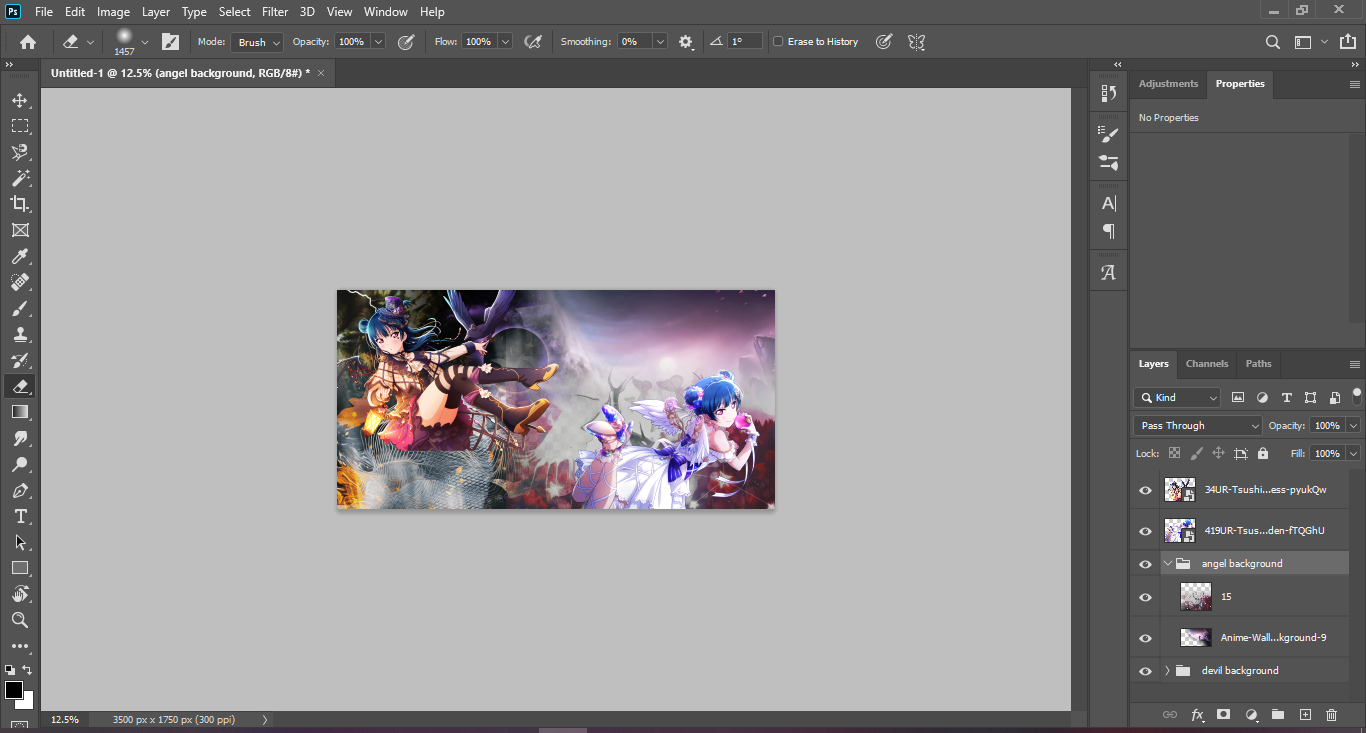1366x733 pixels.
Task: Select the Rectangular Marquee tool
Action: pos(19,126)
